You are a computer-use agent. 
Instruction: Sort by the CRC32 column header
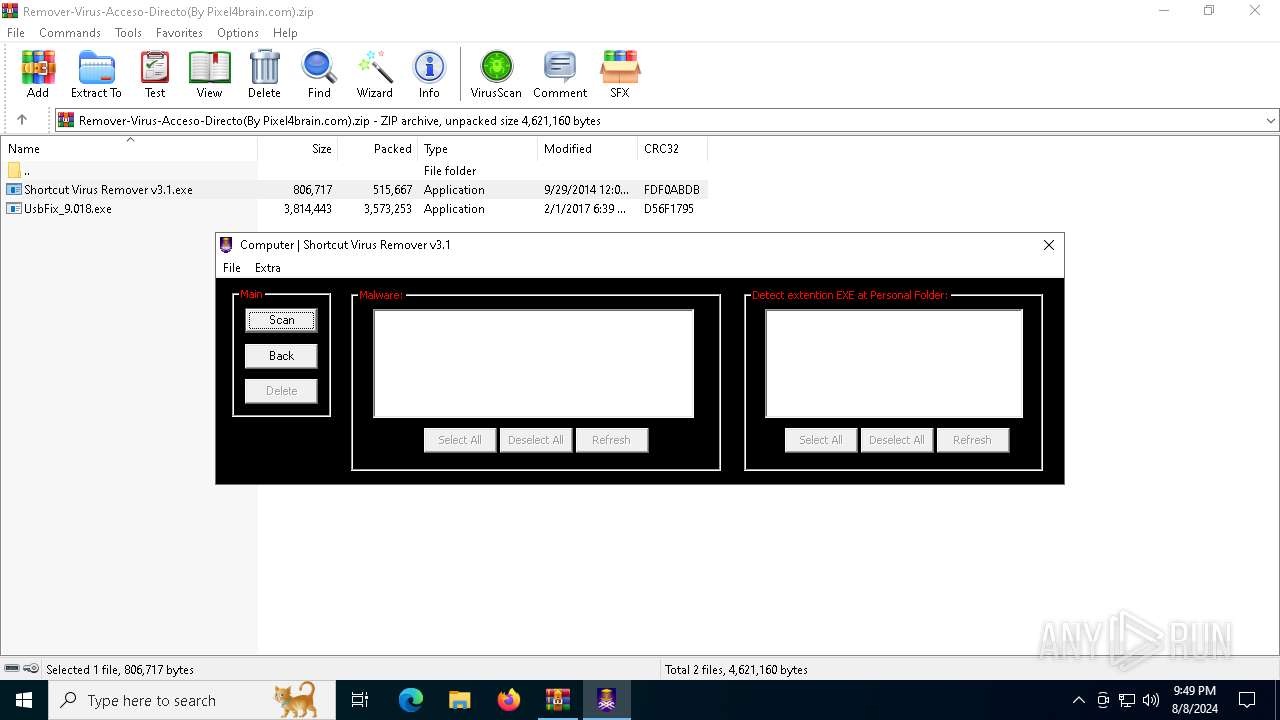pos(673,149)
